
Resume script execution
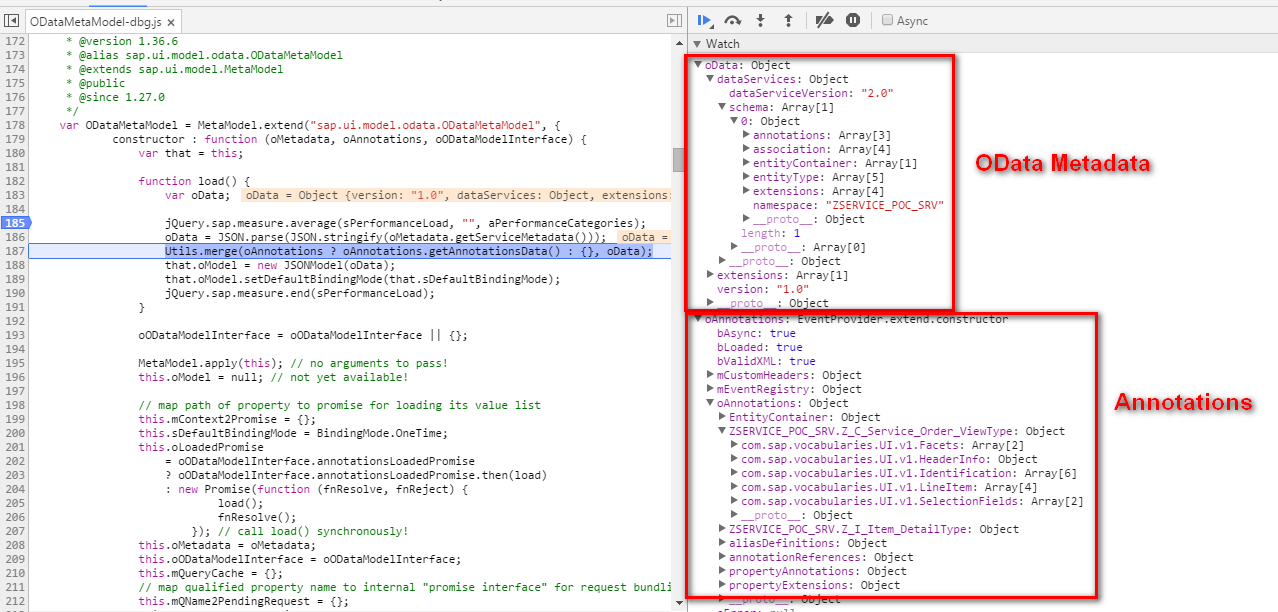[705, 20]
